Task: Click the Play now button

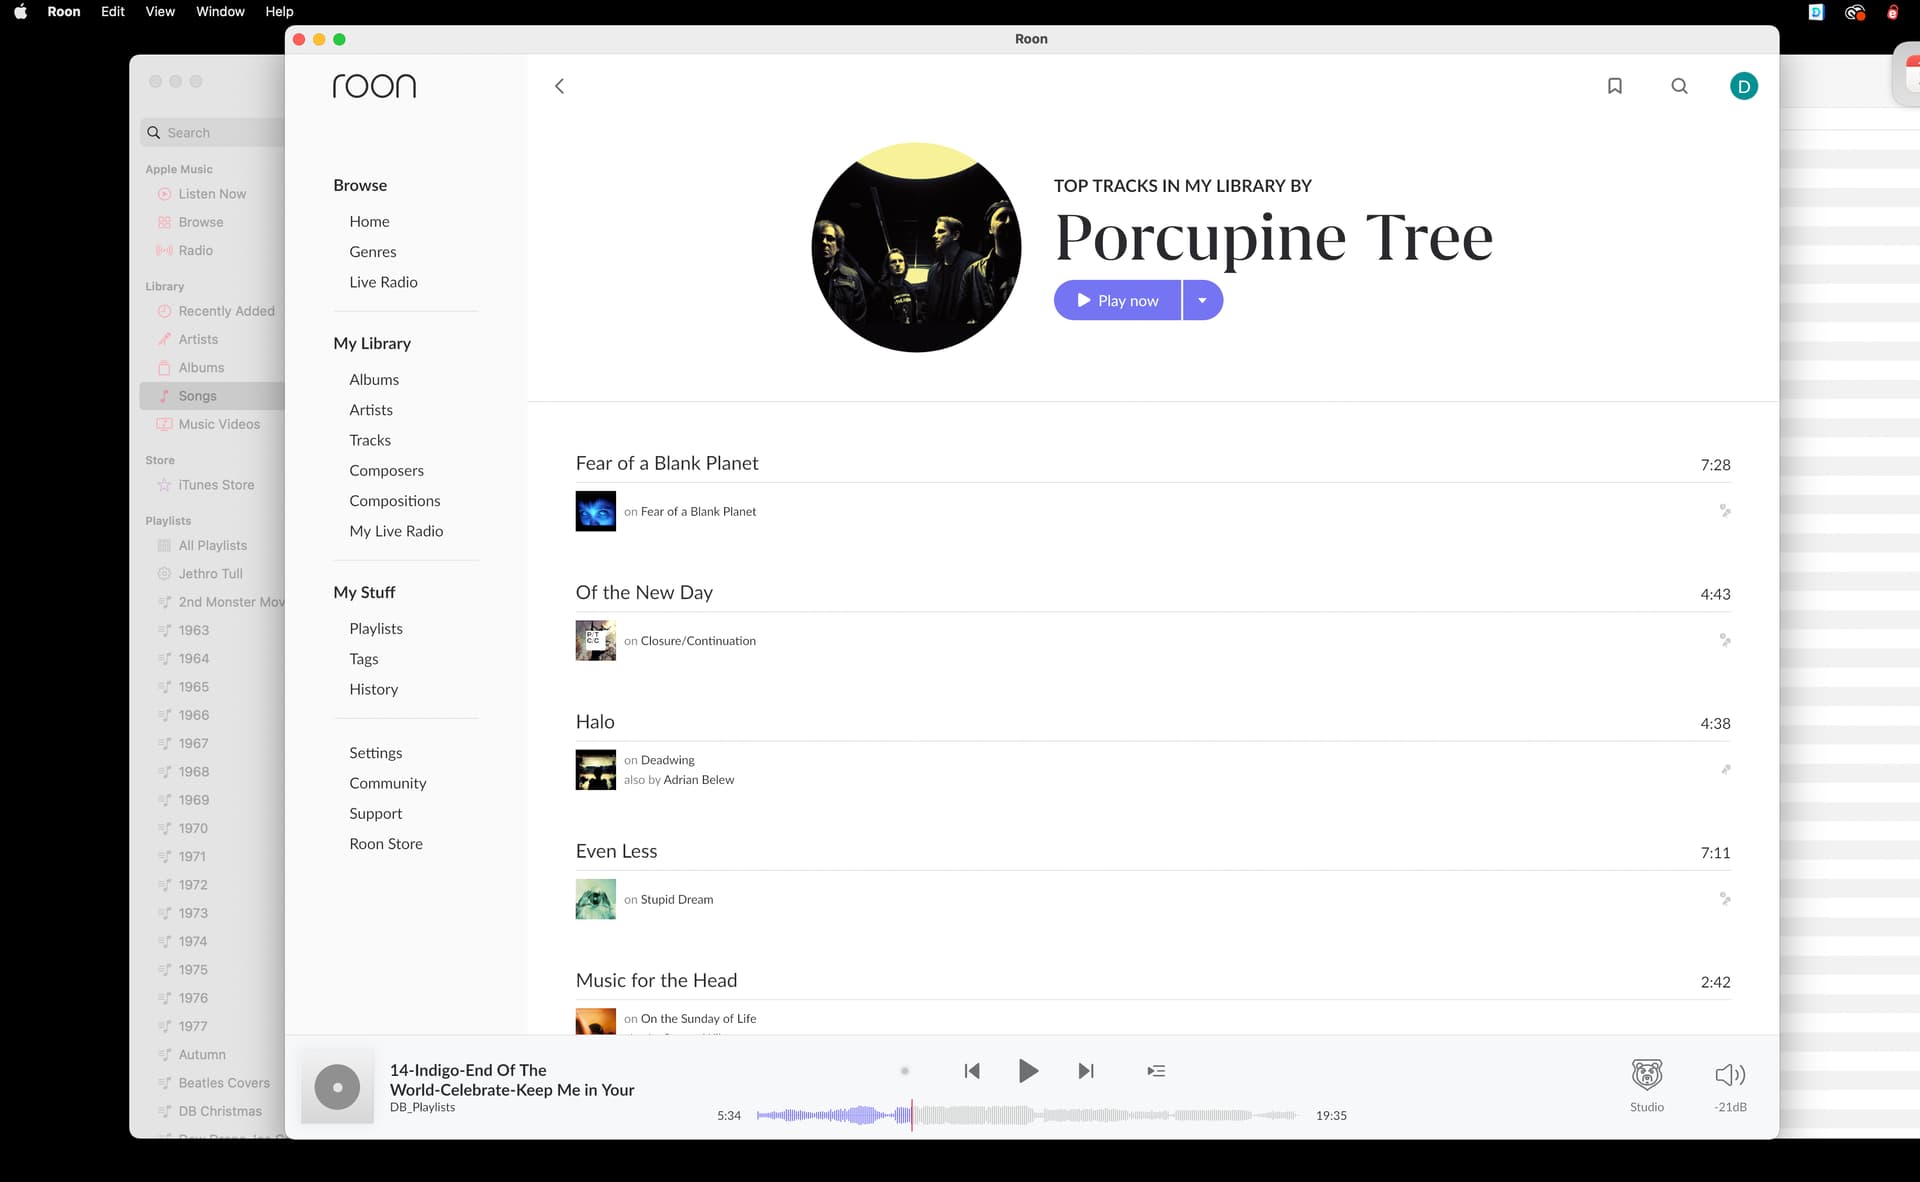Action: [x=1117, y=301]
